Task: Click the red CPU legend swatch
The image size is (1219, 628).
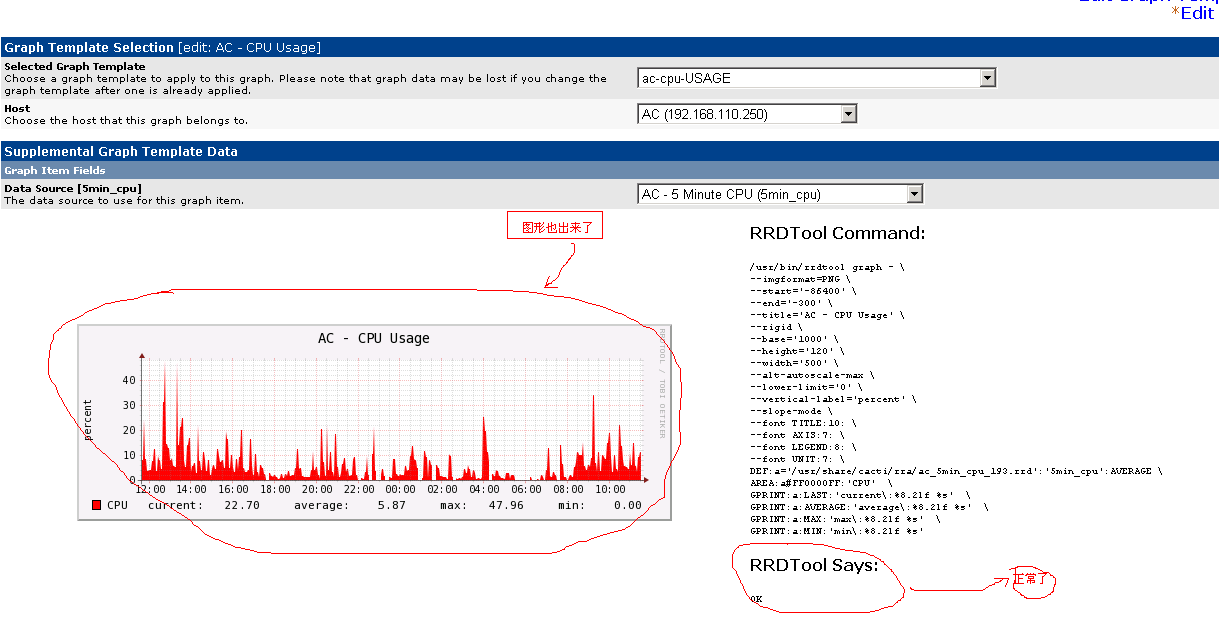Action: [x=96, y=505]
